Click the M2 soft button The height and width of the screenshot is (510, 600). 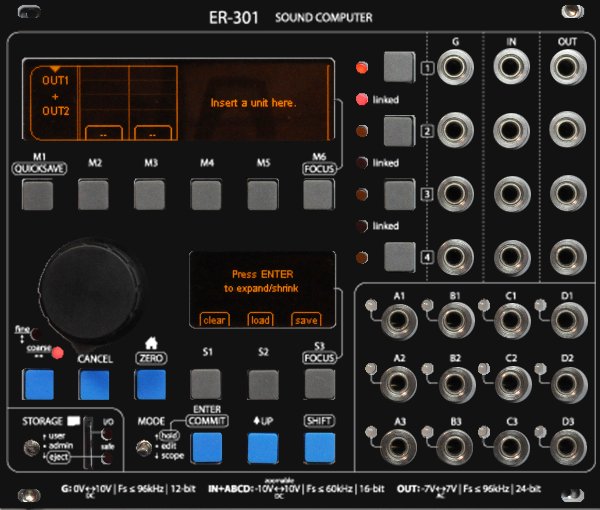(93, 195)
